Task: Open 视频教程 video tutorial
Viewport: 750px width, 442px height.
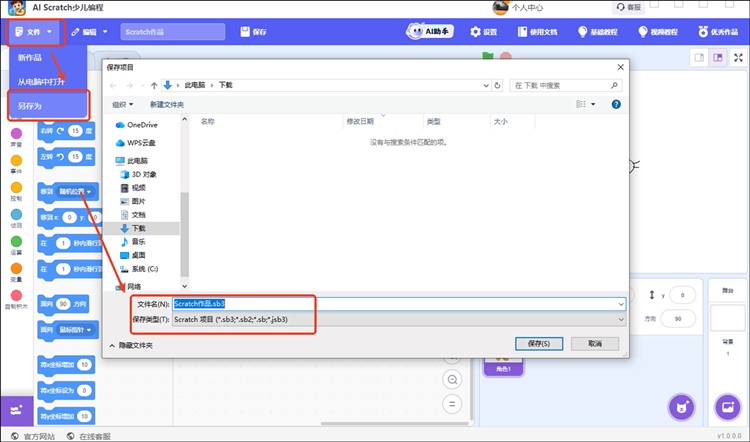Action: 658,32
